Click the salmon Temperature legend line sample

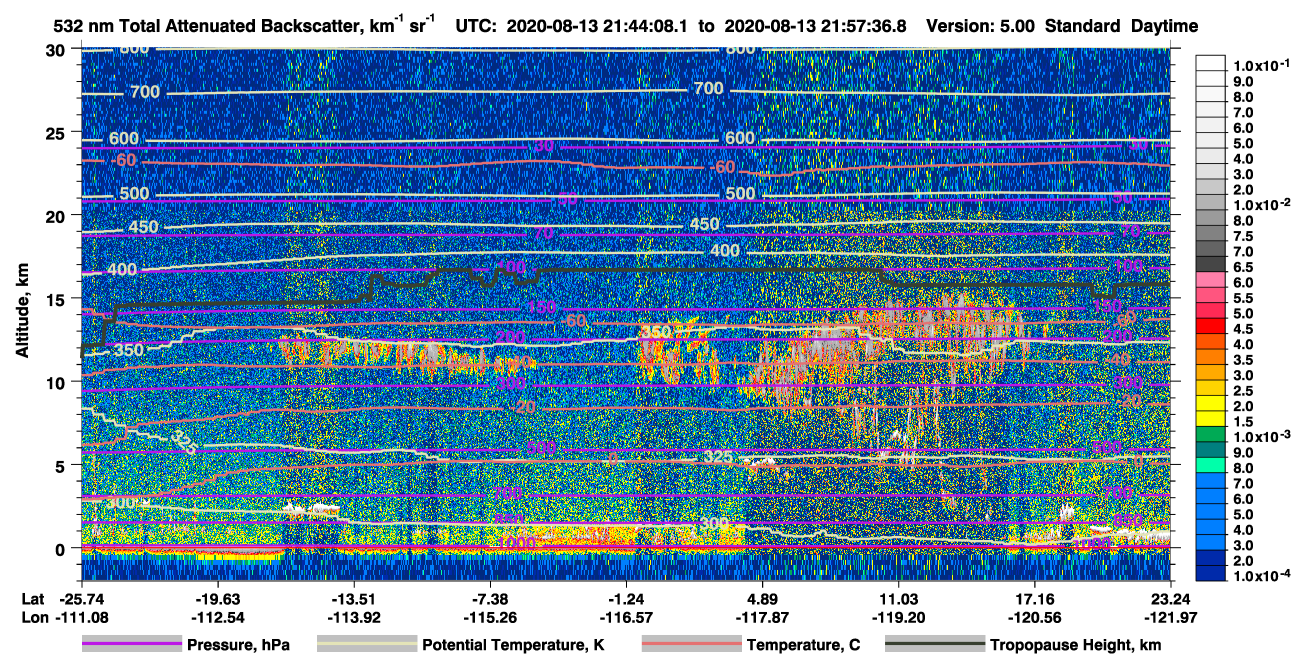point(690,645)
